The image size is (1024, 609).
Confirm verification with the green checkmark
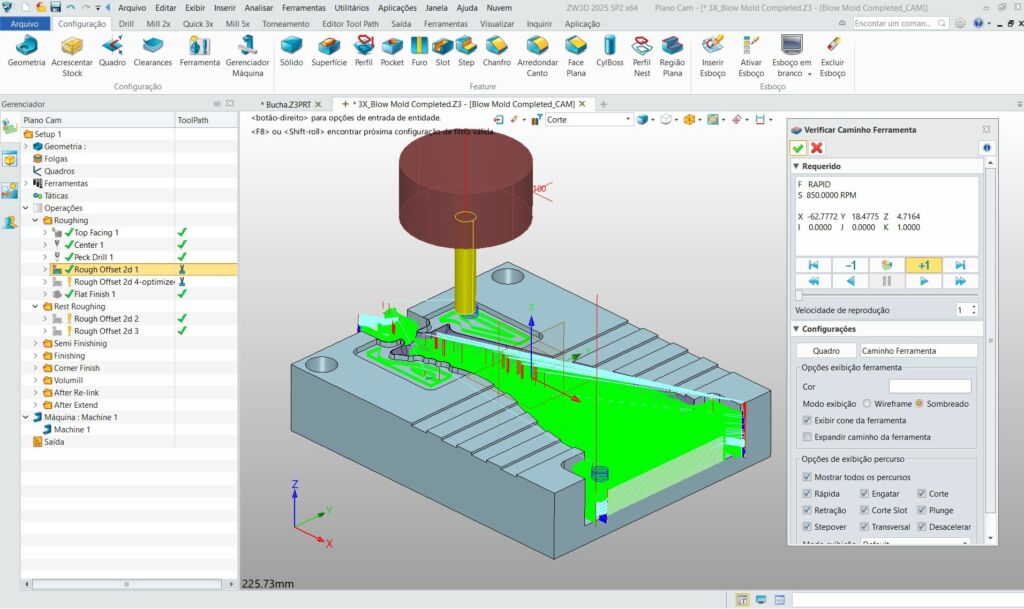[x=797, y=148]
